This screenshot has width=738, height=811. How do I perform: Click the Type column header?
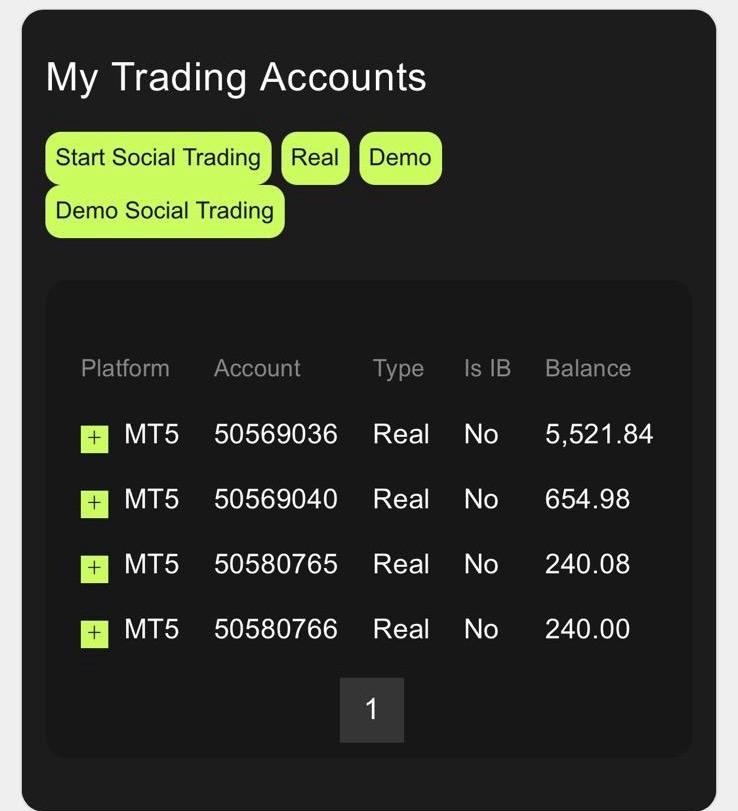pyautogui.click(x=398, y=368)
